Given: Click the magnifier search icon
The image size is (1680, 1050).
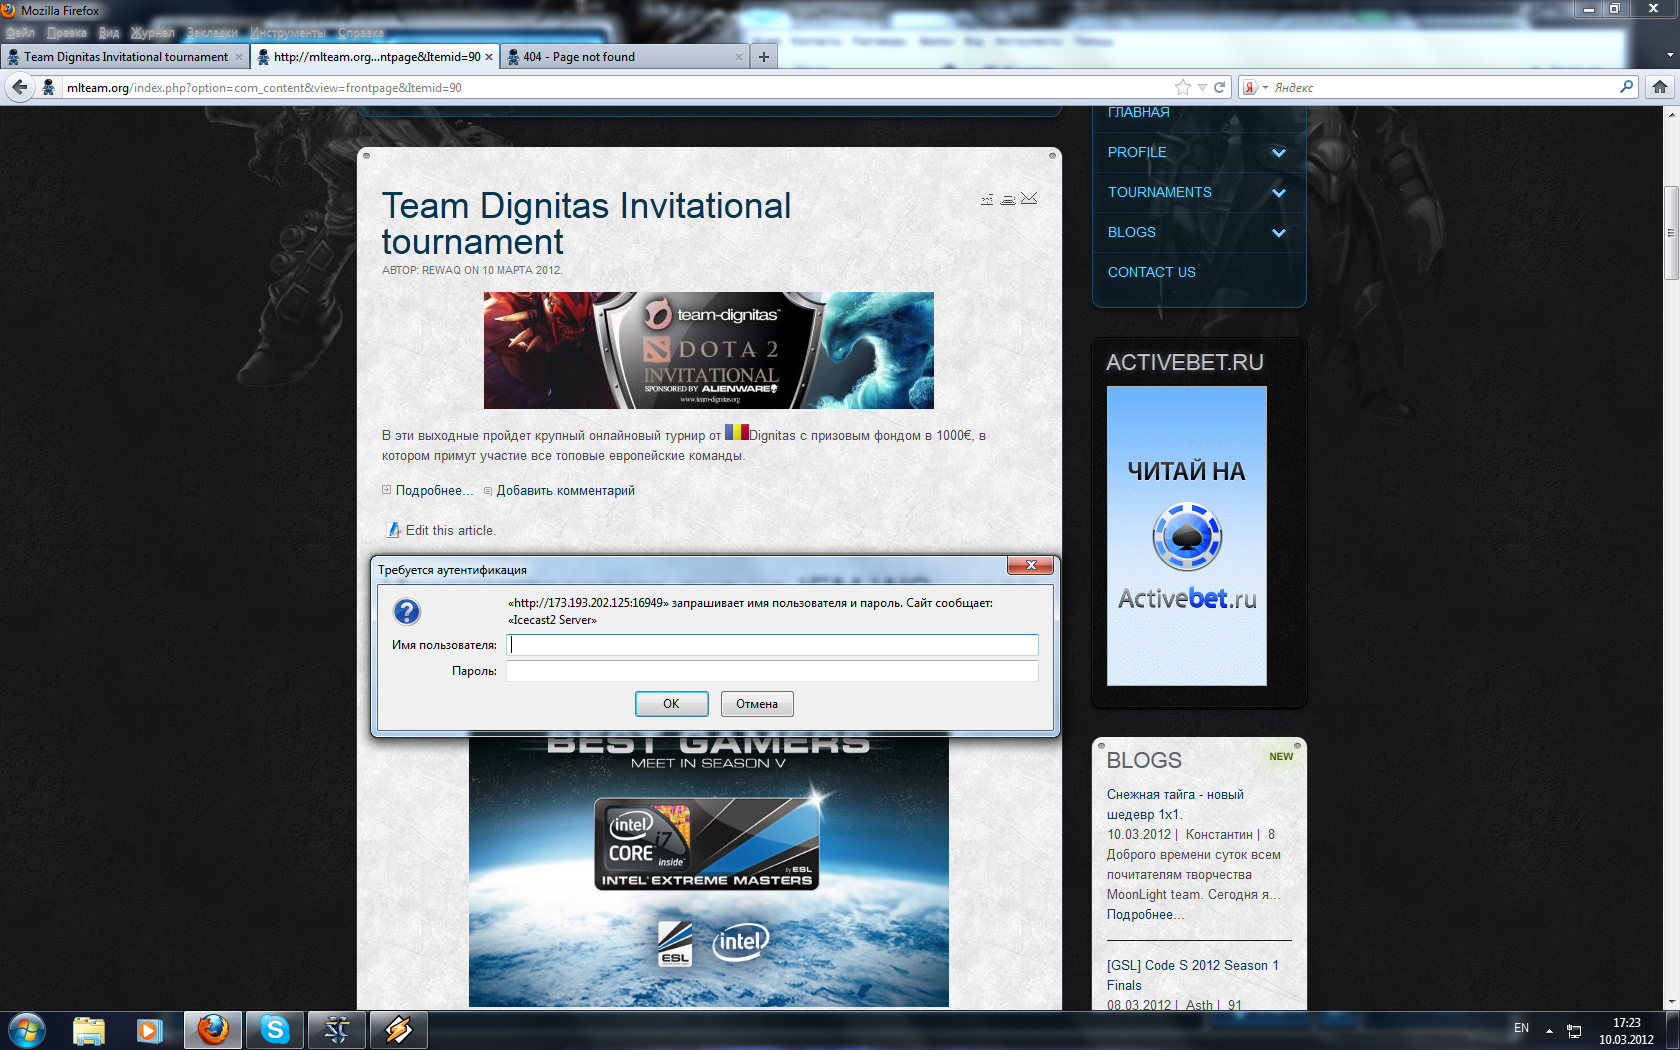Looking at the screenshot, I should click(1626, 87).
